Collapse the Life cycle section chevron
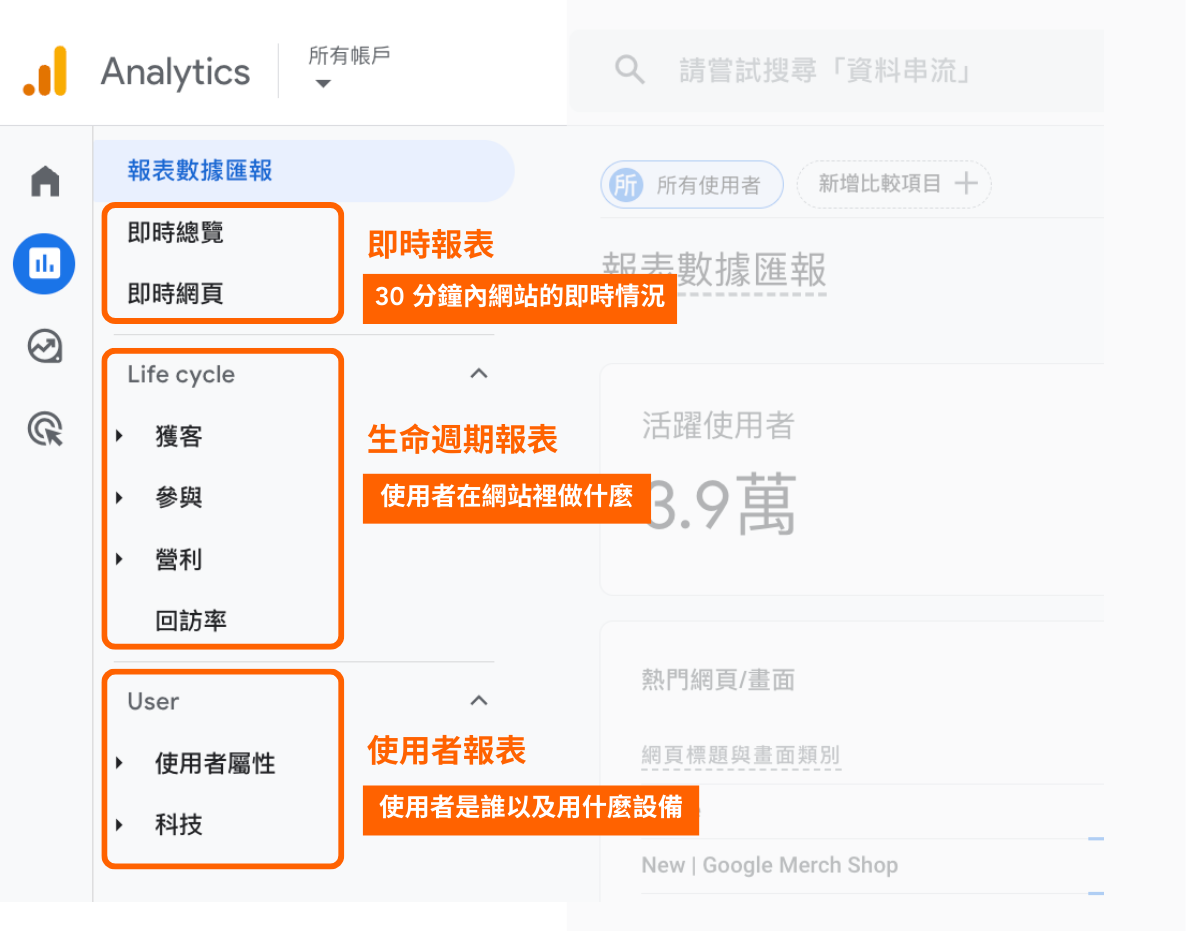The width and height of the screenshot is (1186, 931). coord(479,373)
